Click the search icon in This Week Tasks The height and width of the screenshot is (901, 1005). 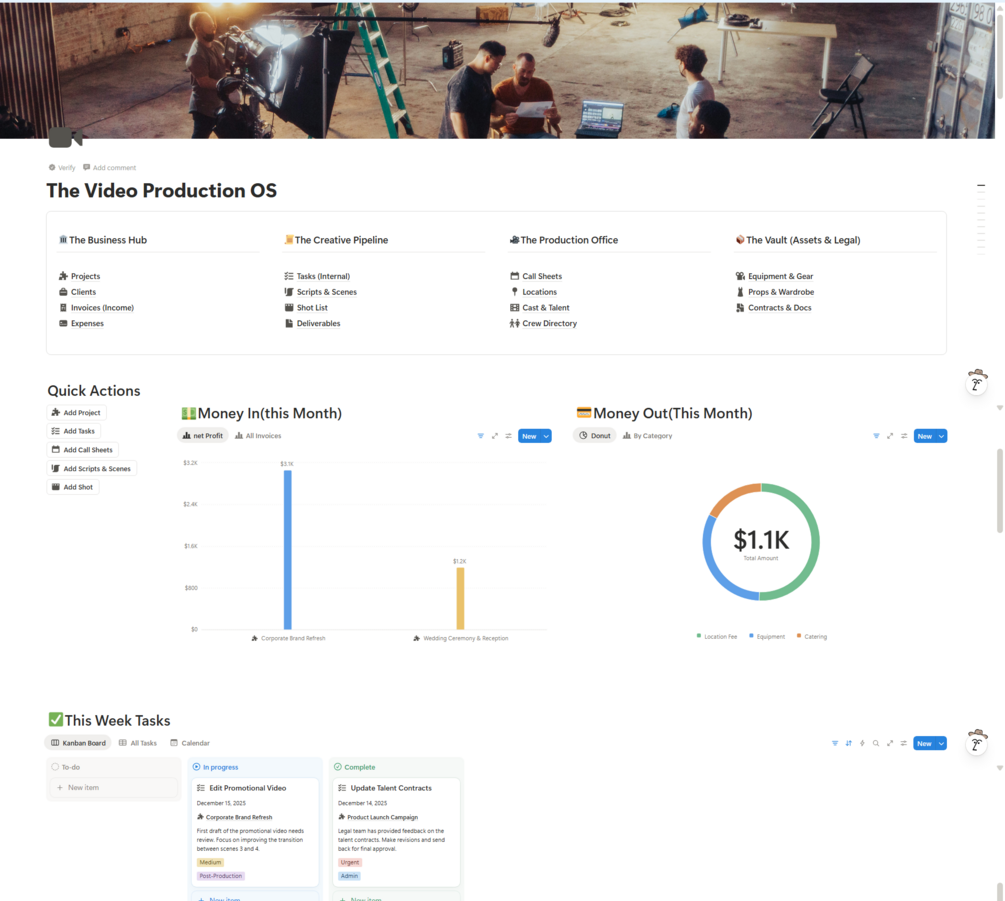(x=876, y=743)
